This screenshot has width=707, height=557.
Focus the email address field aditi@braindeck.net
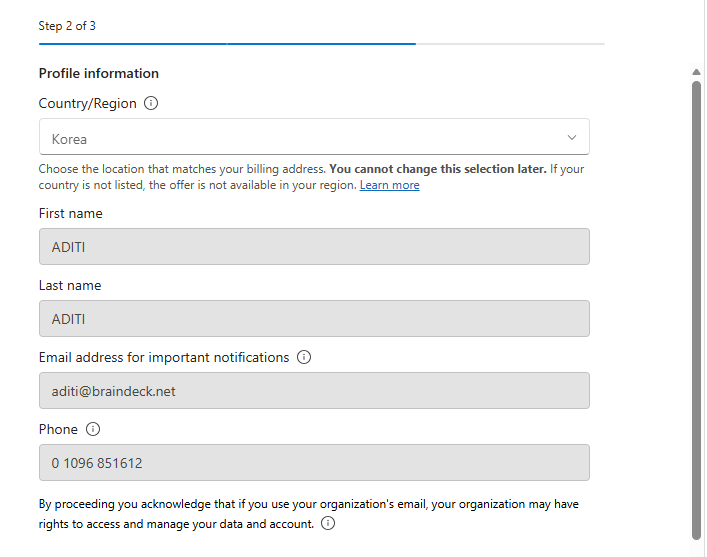coord(314,391)
